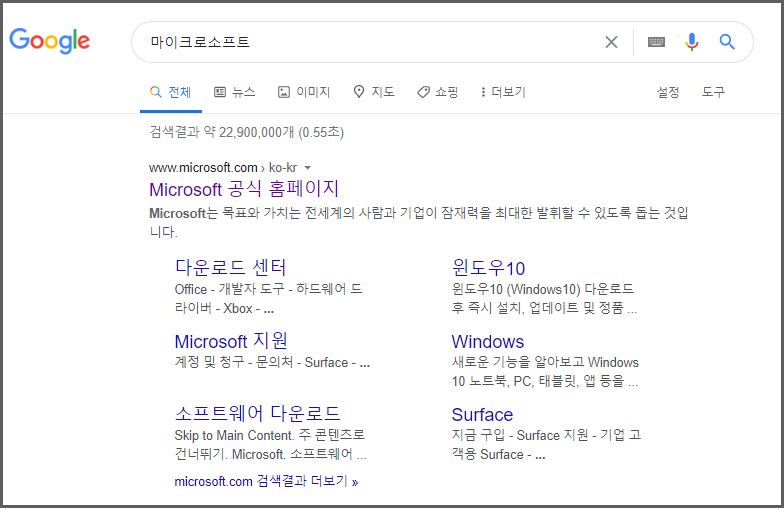Open the Surface sitelink

pos(482,414)
